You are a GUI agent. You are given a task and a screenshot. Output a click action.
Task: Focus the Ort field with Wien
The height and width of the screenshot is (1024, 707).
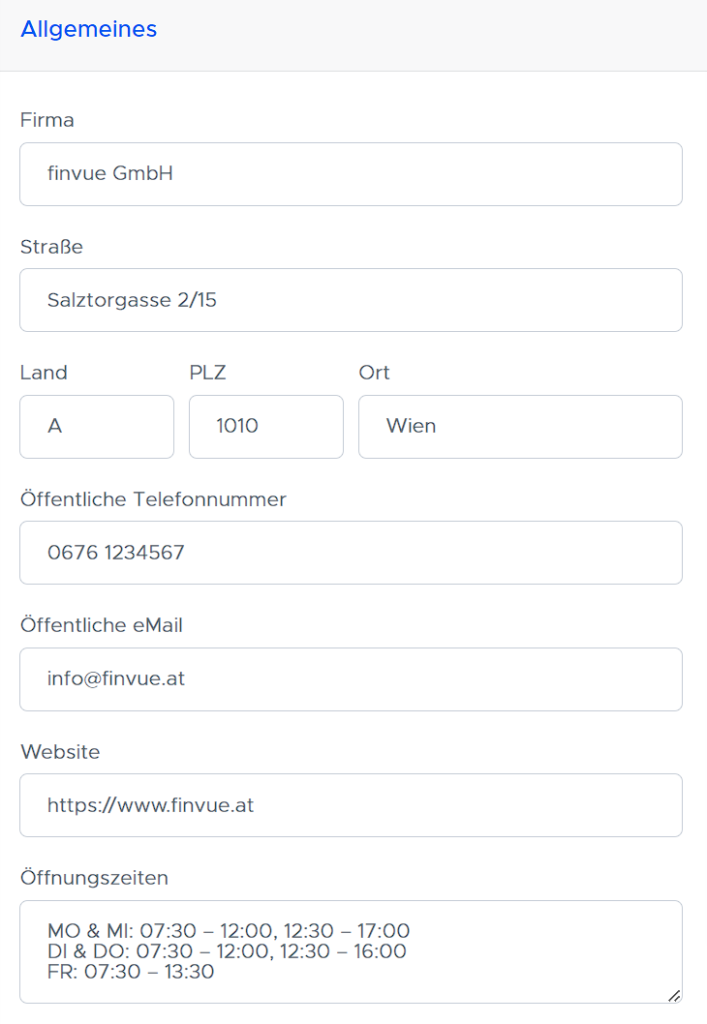point(520,427)
